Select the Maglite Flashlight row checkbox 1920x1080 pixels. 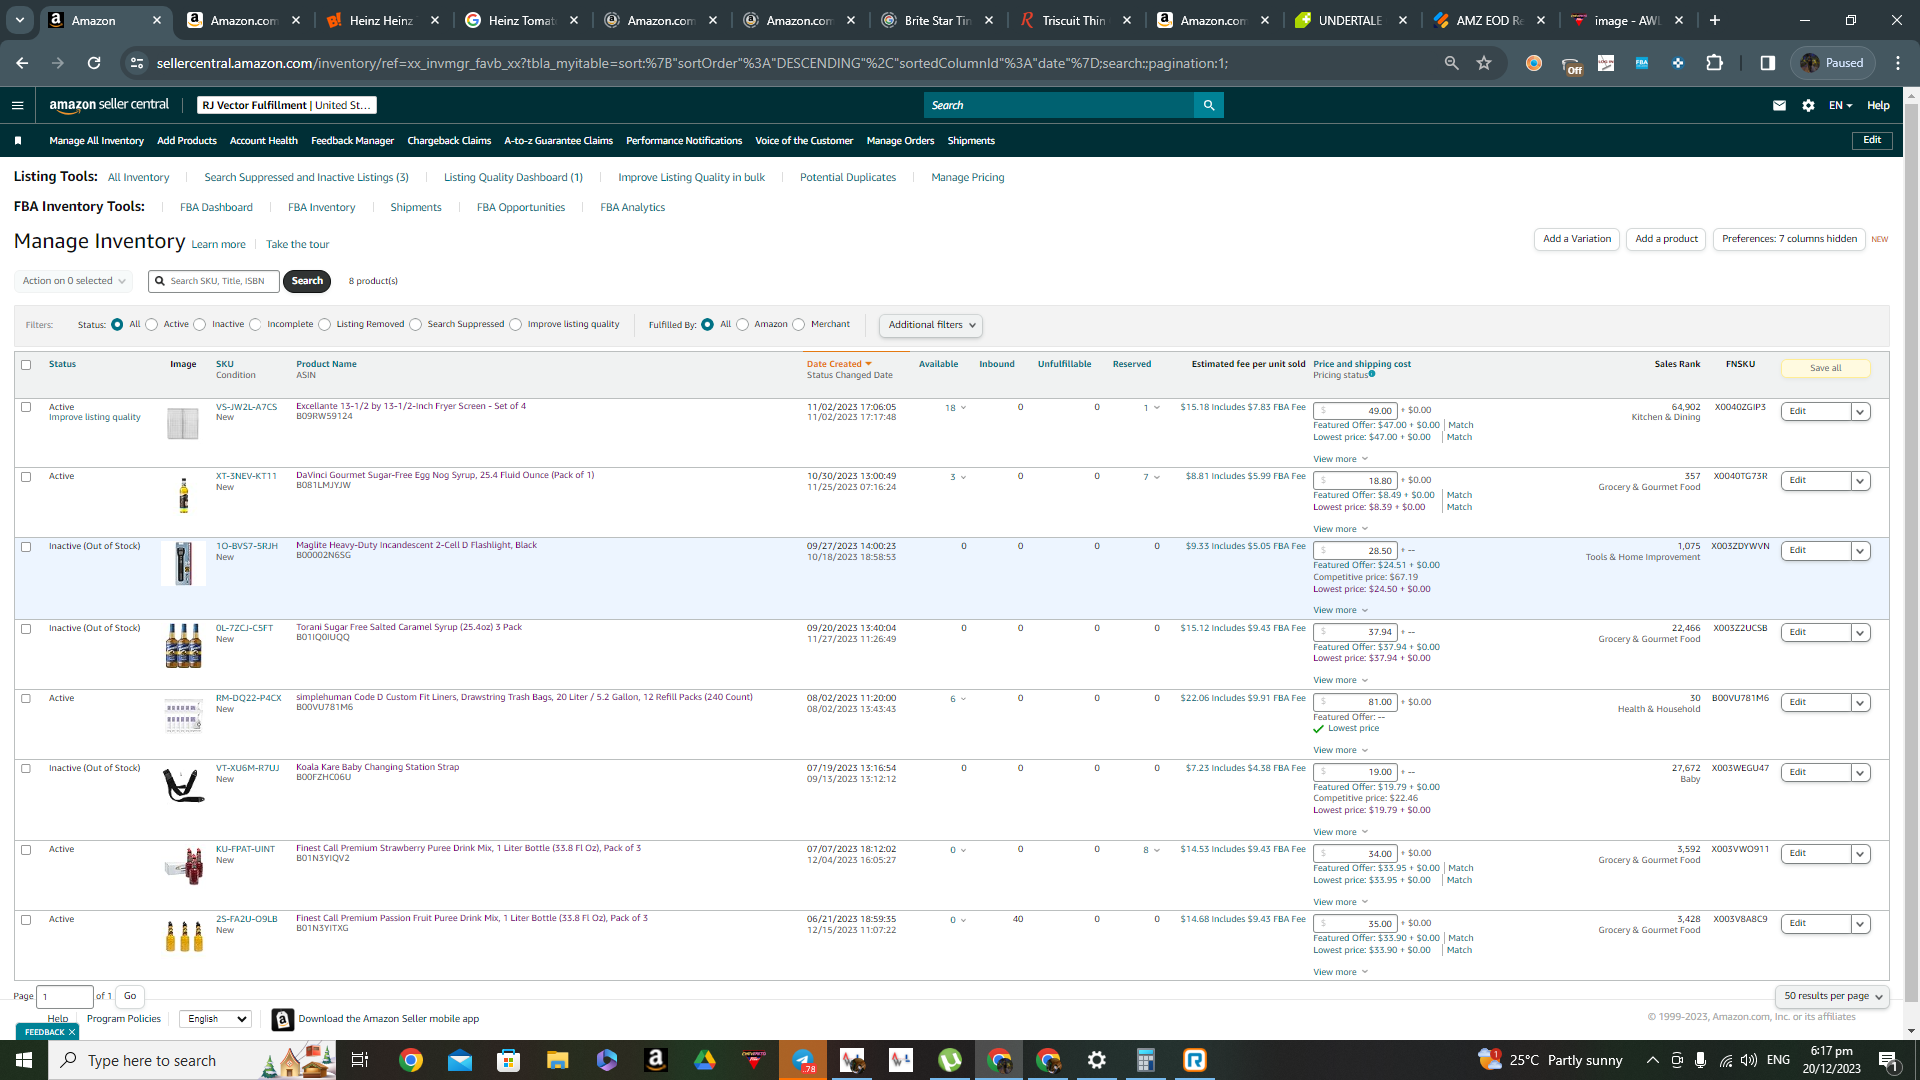[26, 547]
